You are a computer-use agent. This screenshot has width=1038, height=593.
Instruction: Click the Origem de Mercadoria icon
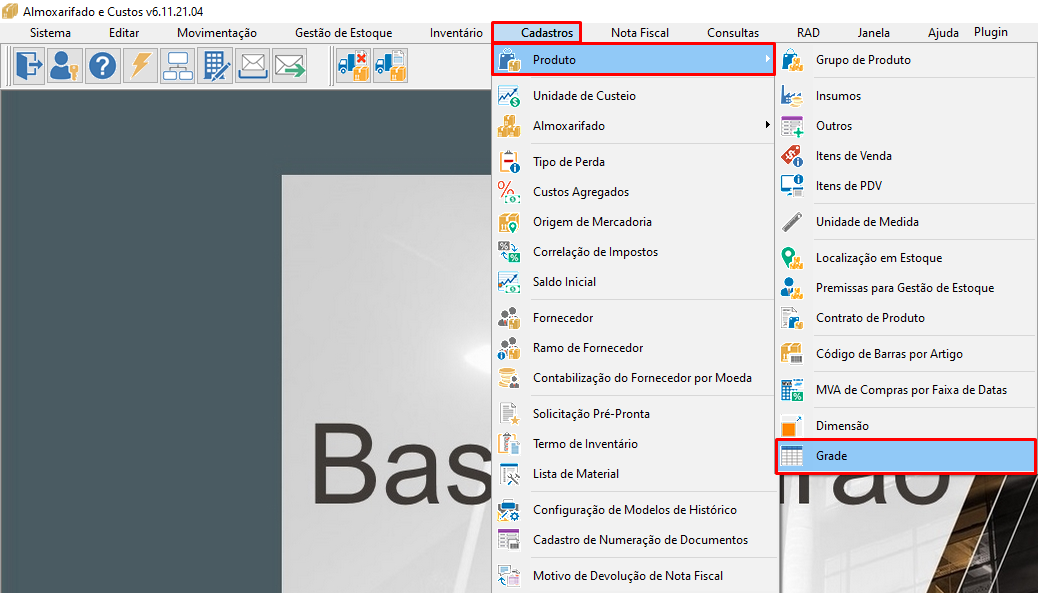click(x=509, y=222)
